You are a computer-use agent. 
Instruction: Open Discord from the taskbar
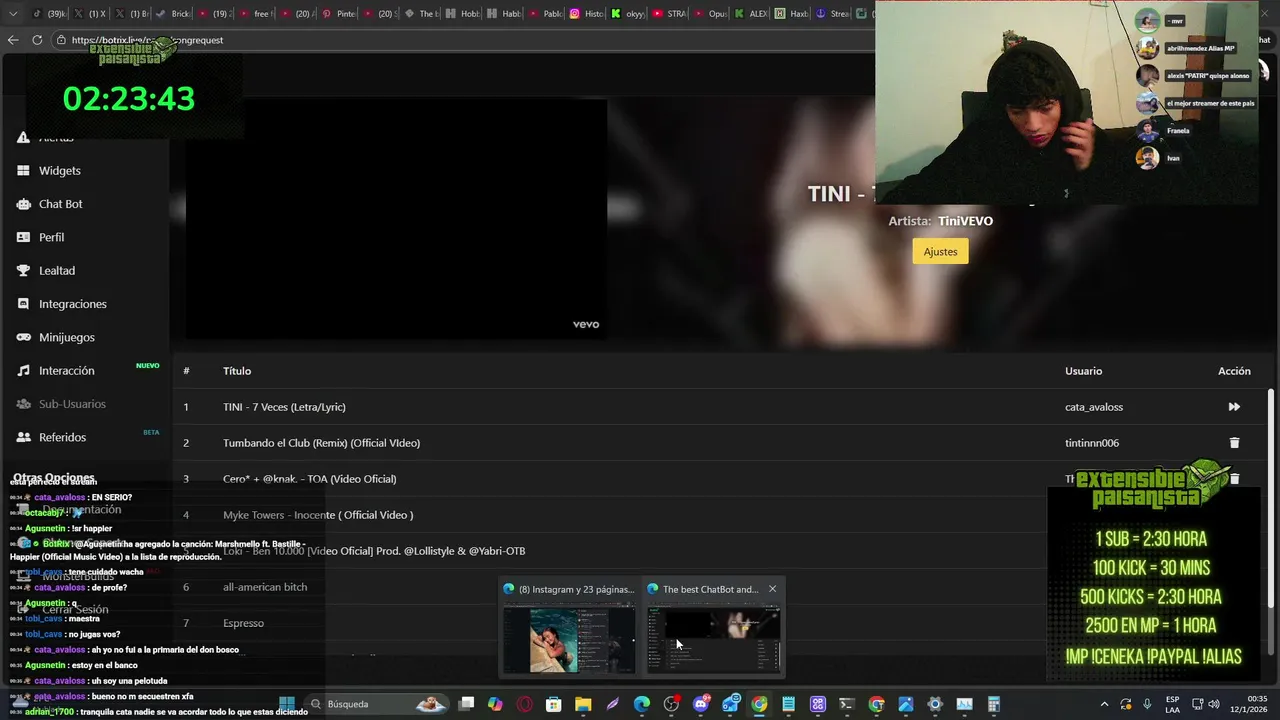point(701,704)
